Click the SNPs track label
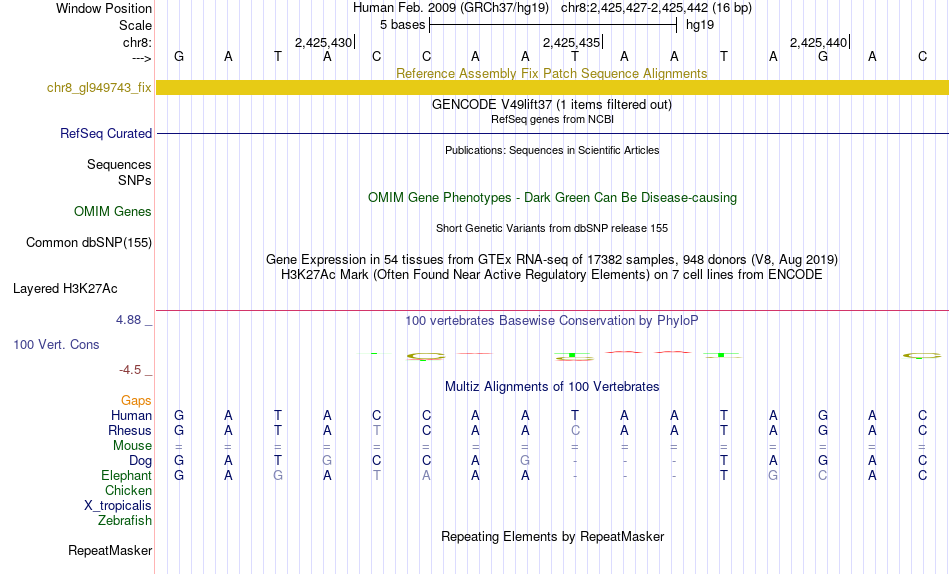This screenshot has width=950, height=574. point(135,181)
